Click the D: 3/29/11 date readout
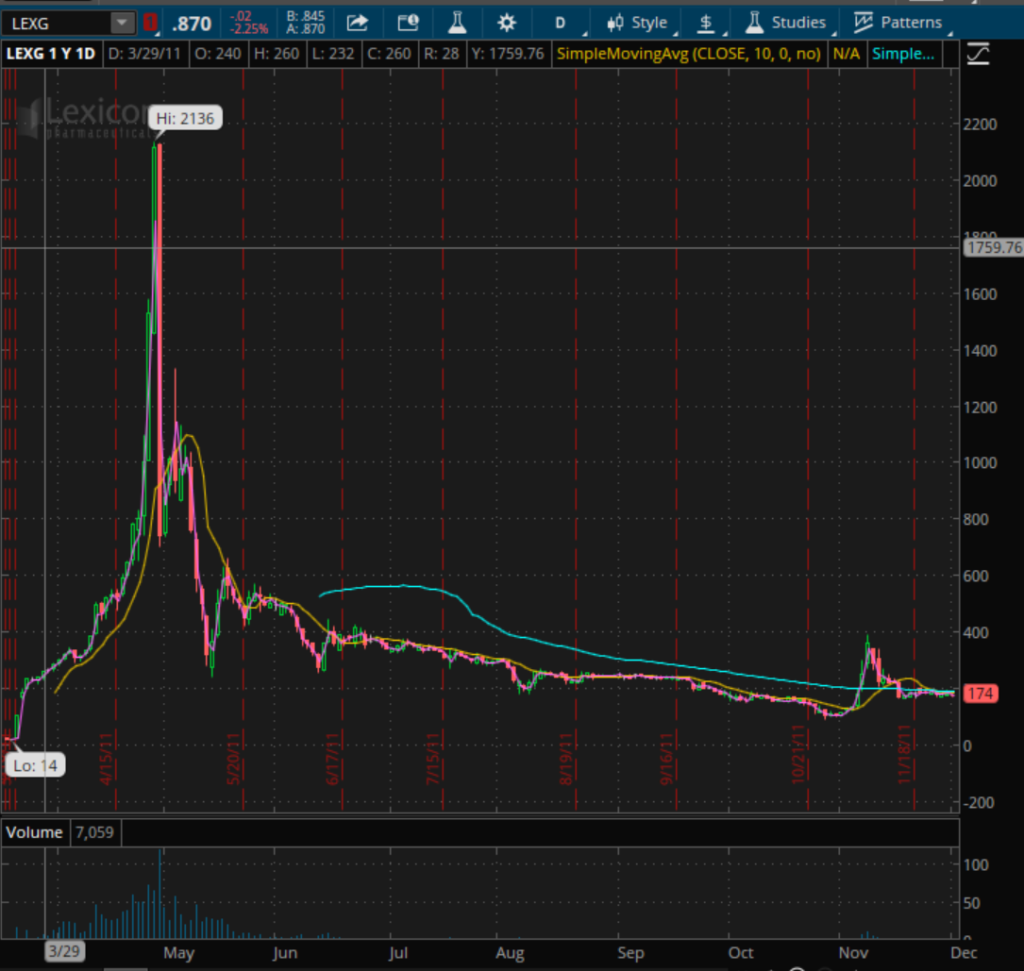Screen dimensions: 1024x971 point(144,54)
